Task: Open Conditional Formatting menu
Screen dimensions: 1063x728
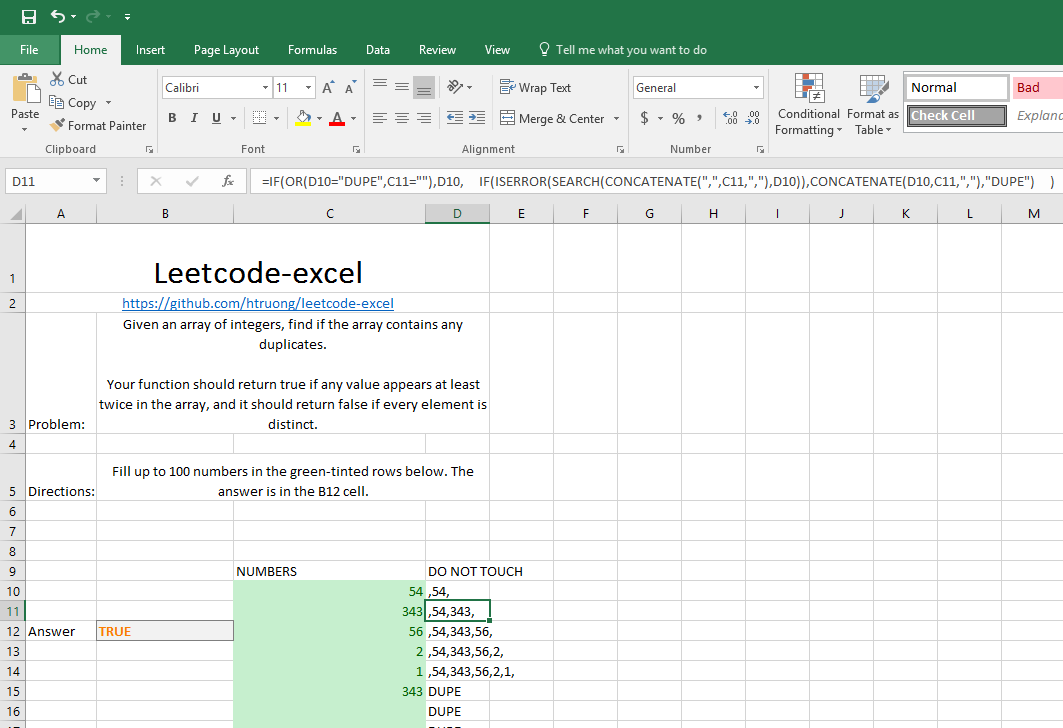Action: 808,104
